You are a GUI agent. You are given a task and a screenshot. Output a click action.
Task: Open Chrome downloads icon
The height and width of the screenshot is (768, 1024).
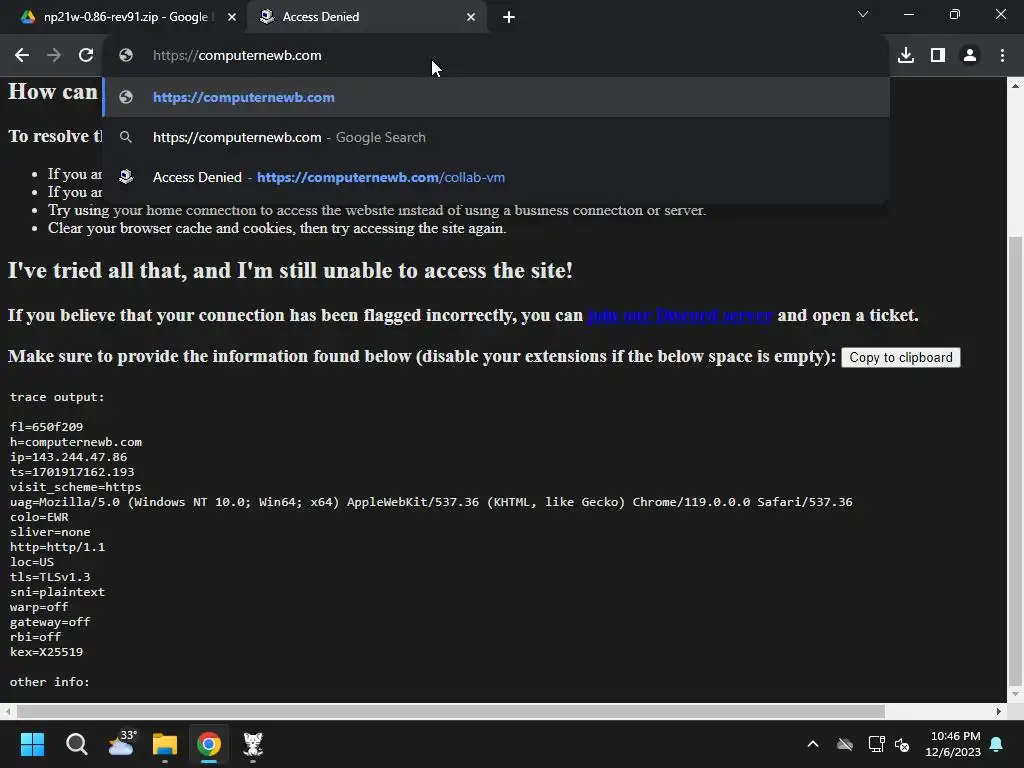coord(906,56)
